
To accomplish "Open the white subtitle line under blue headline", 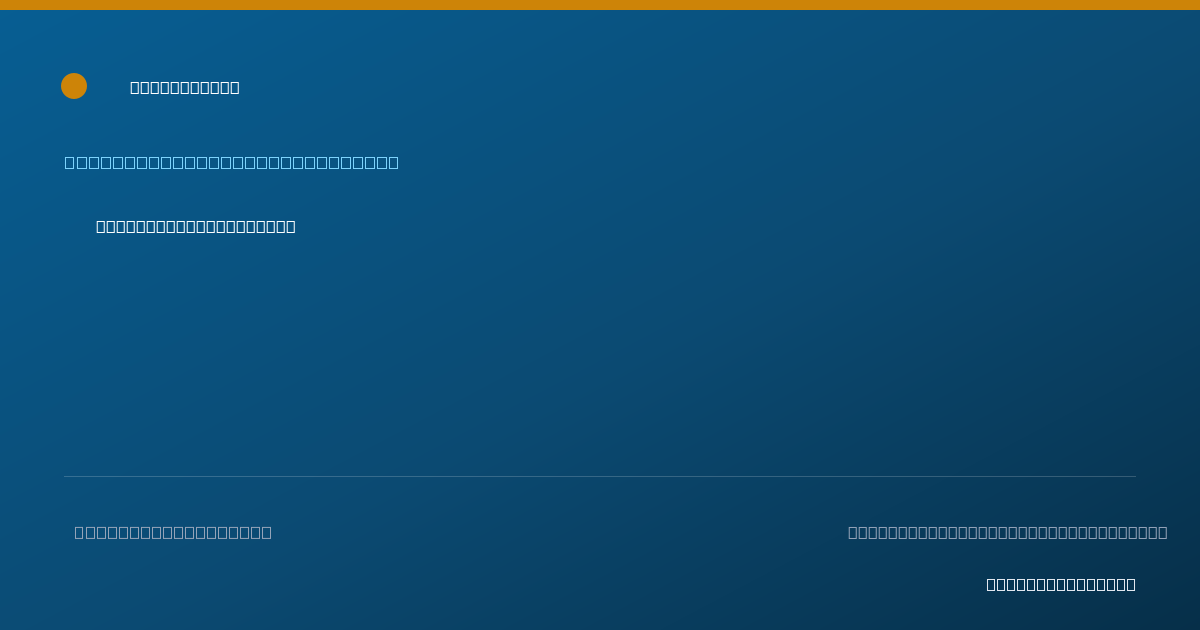I will pyautogui.click(x=196, y=226).
